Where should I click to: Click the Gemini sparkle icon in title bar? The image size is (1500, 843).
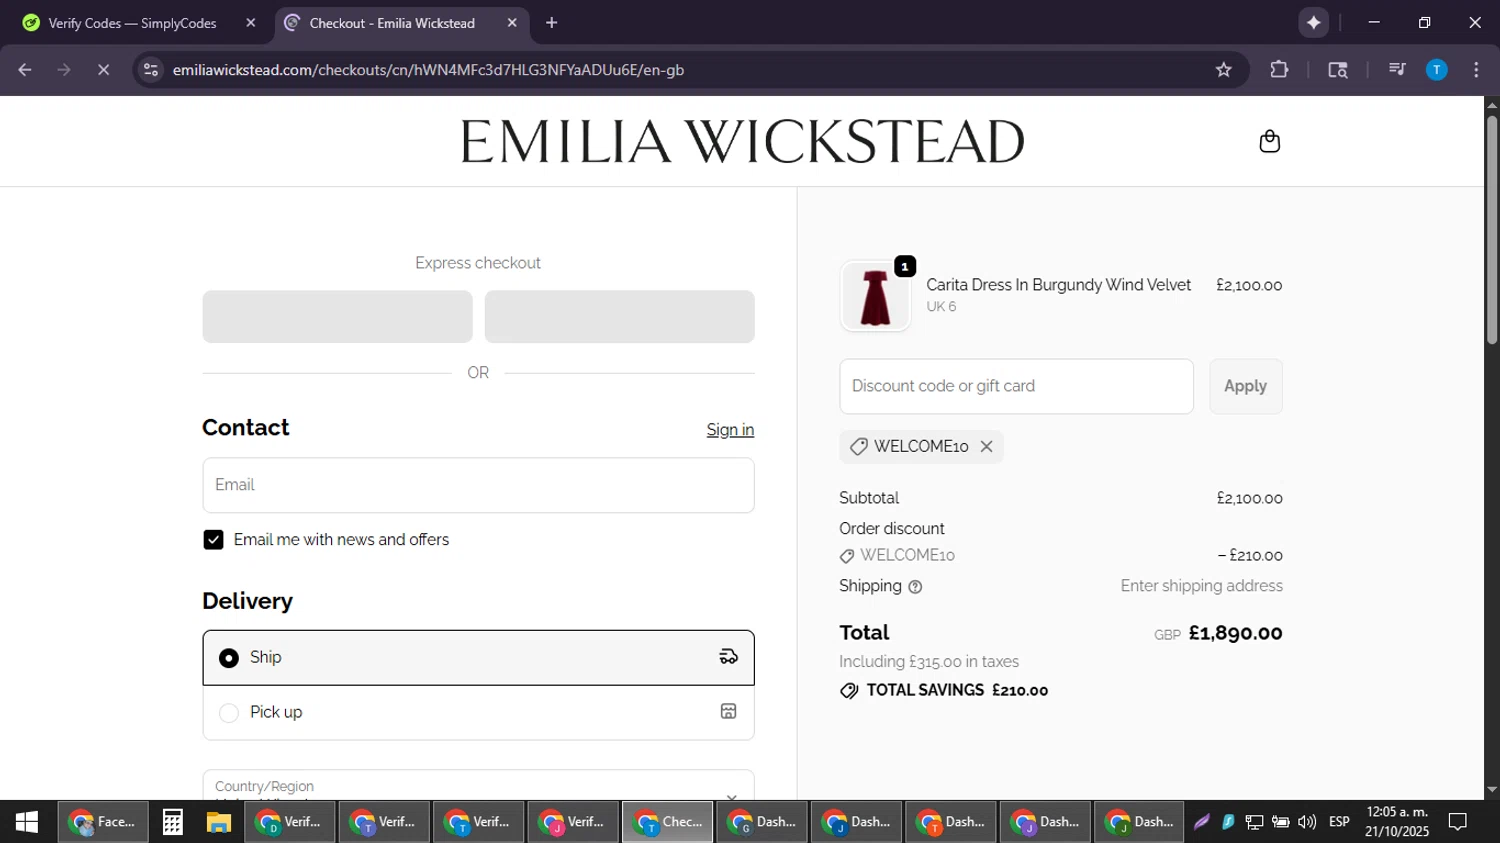click(x=1313, y=23)
